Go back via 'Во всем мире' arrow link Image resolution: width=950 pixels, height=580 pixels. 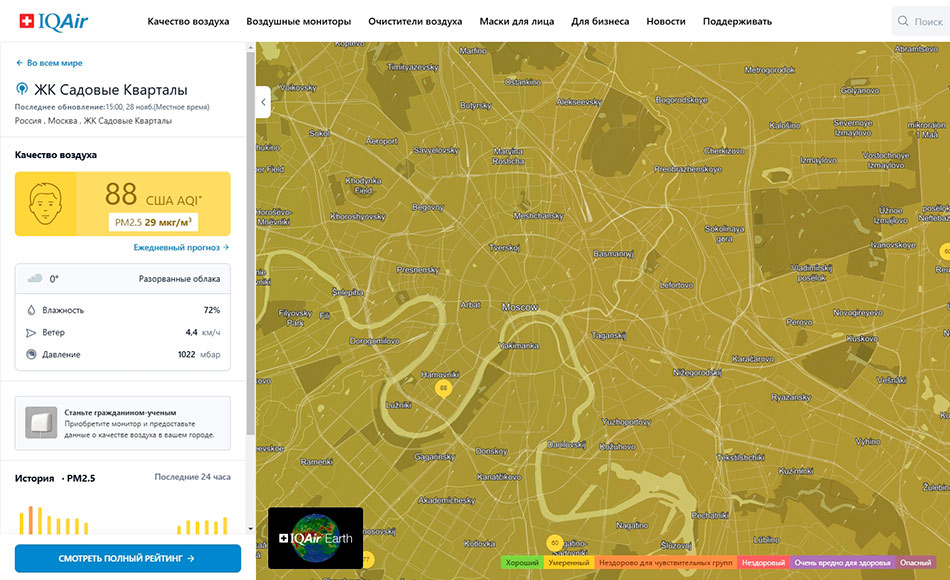pos(49,63)
